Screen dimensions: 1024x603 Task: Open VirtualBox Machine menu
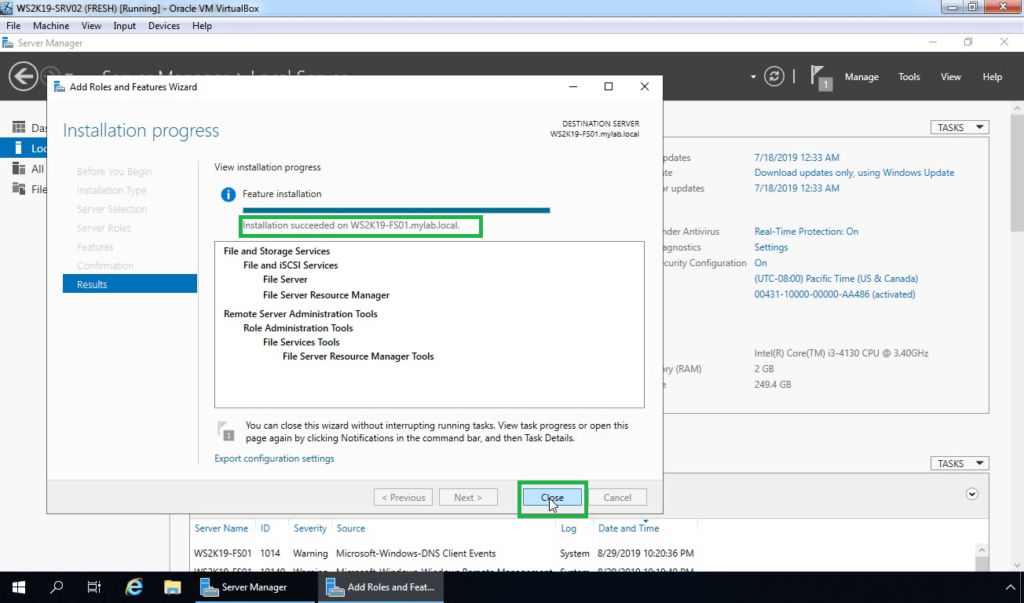click(51, 25)
